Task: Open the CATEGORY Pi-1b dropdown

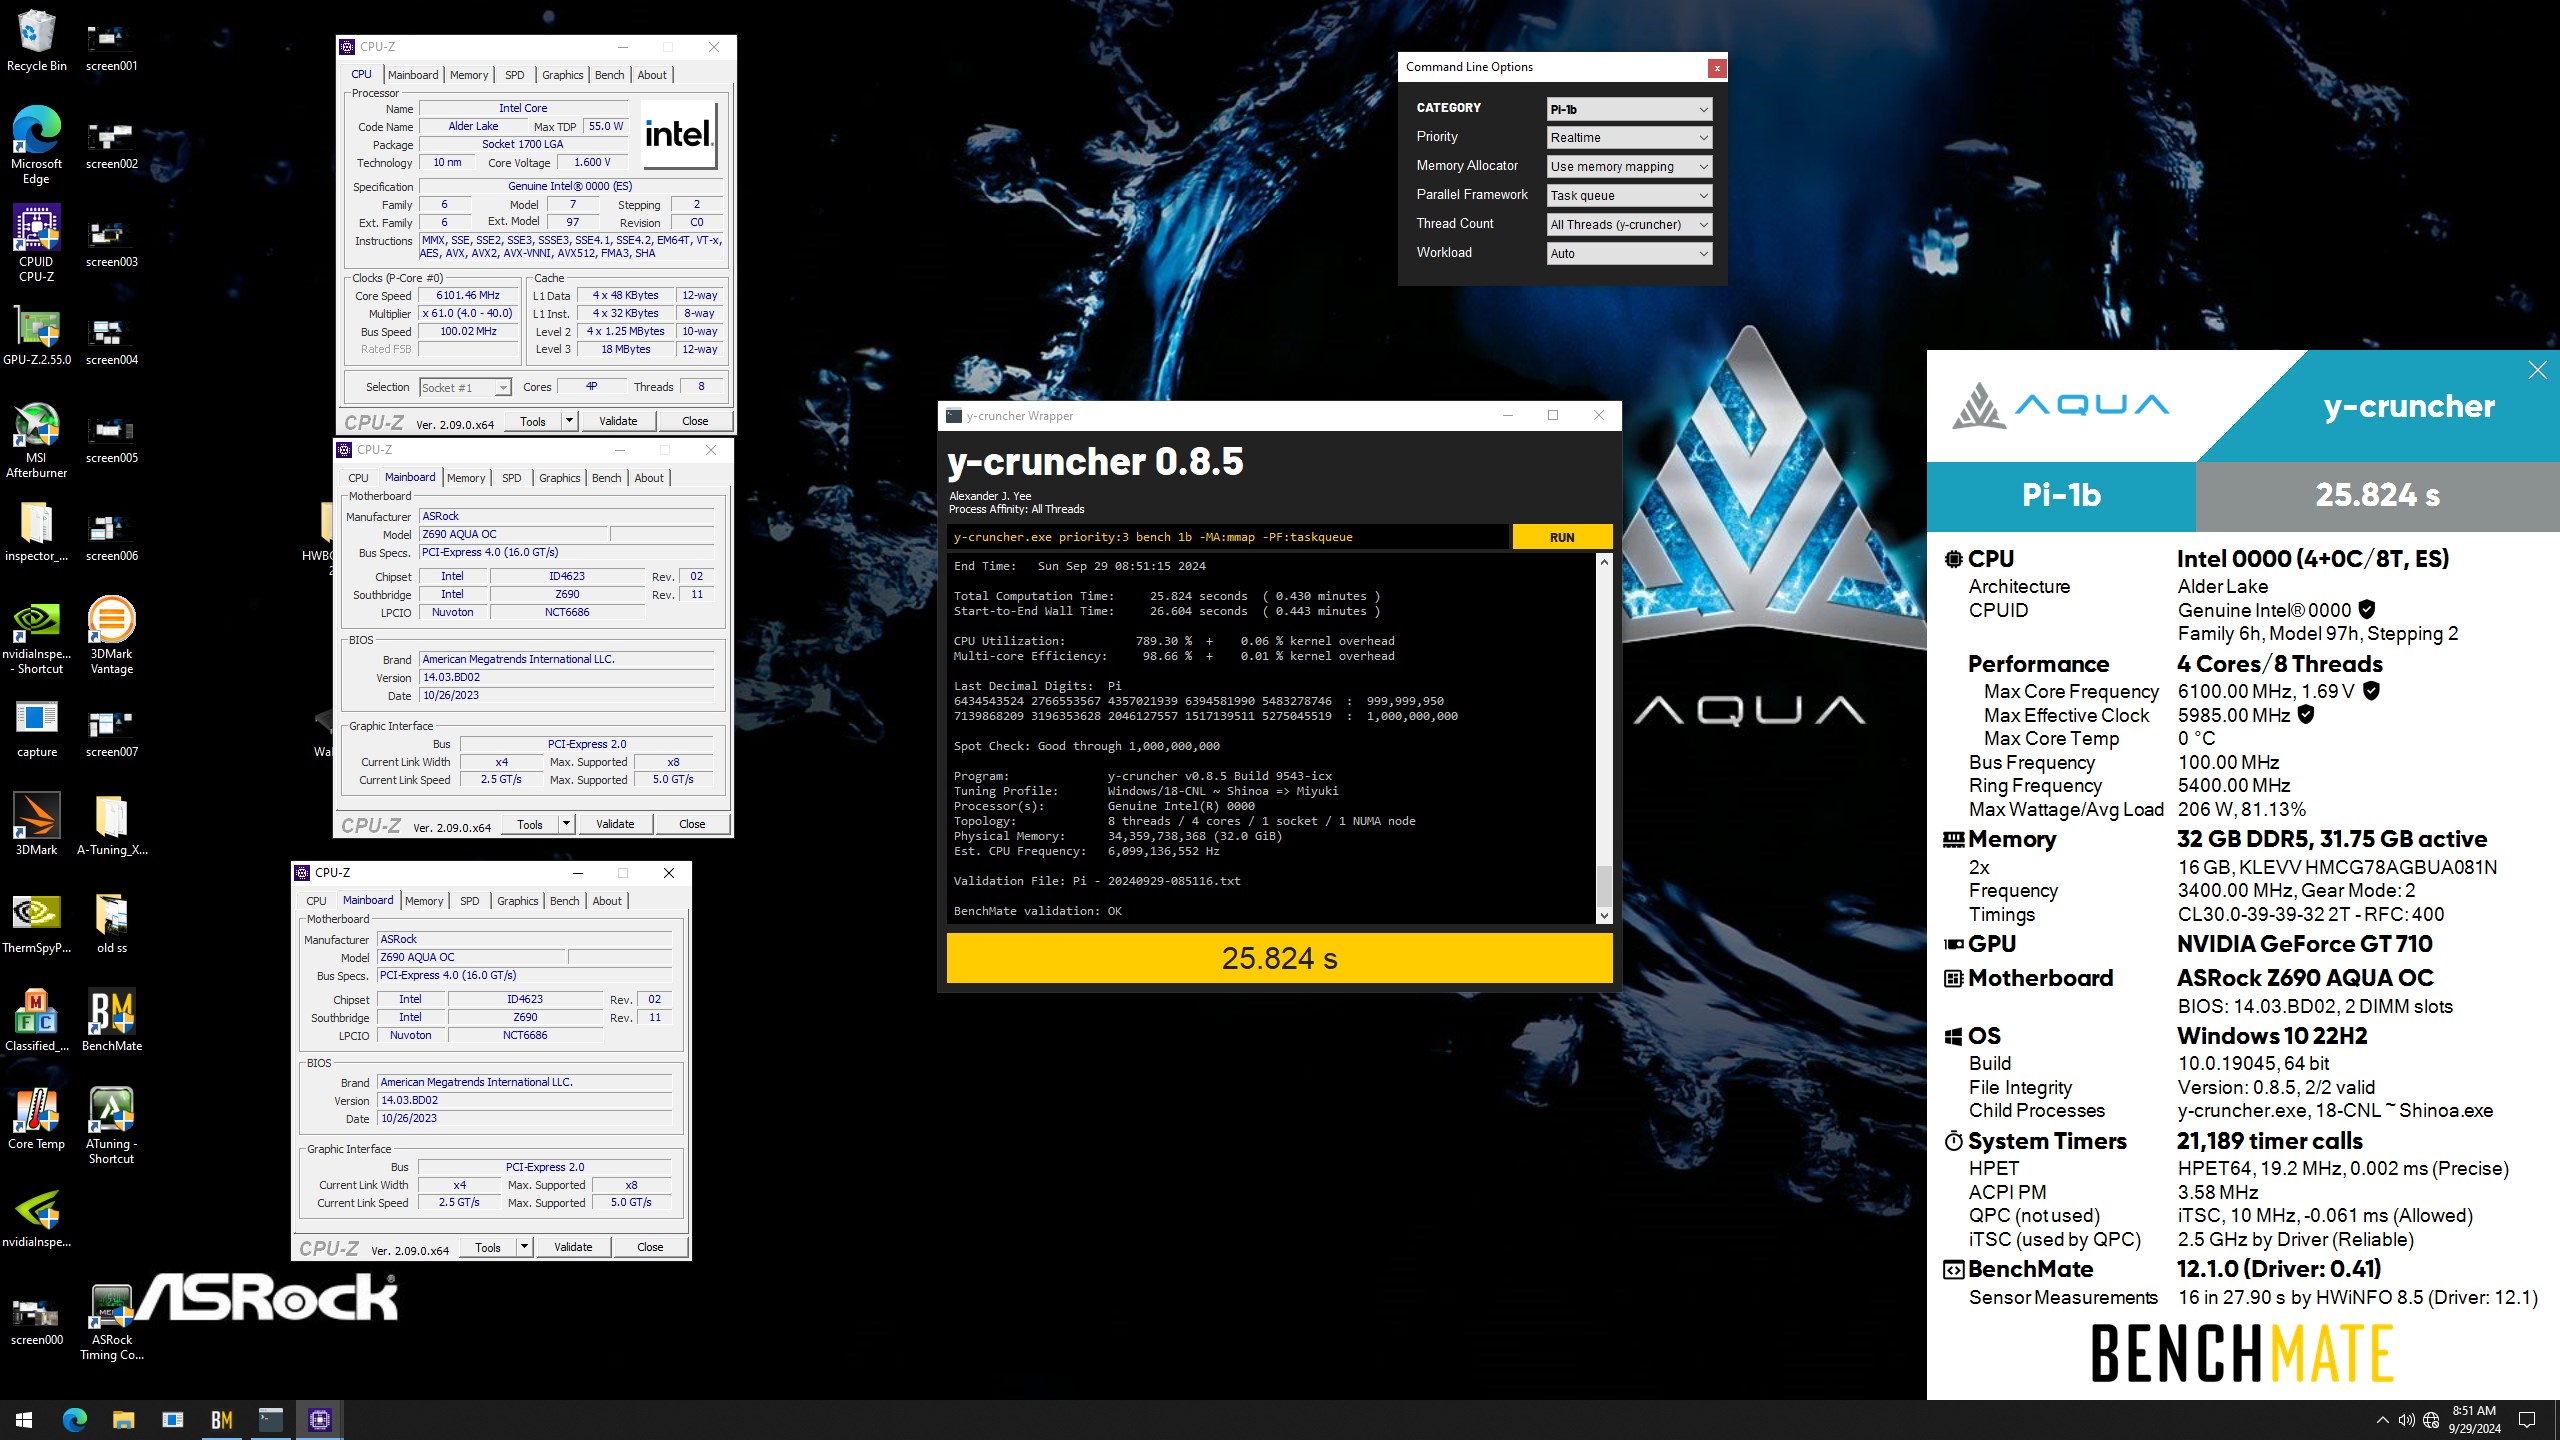Action: (1629, 109)
